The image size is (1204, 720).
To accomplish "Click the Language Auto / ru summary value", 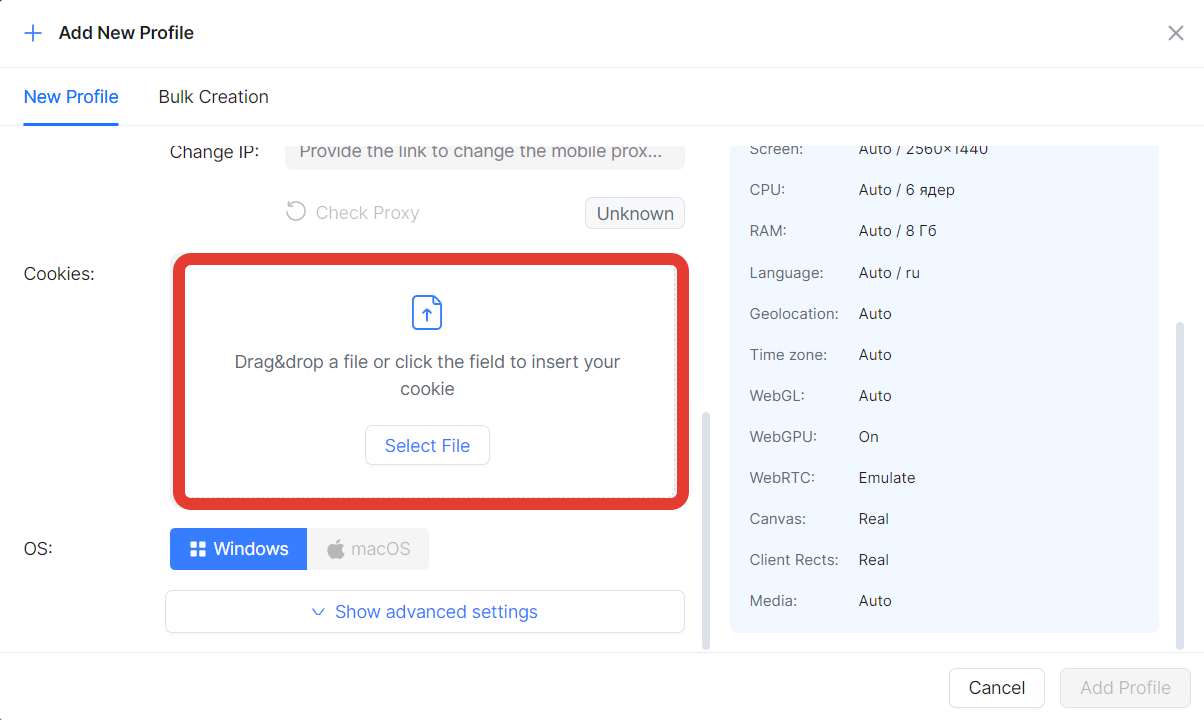I will (889, 273).
